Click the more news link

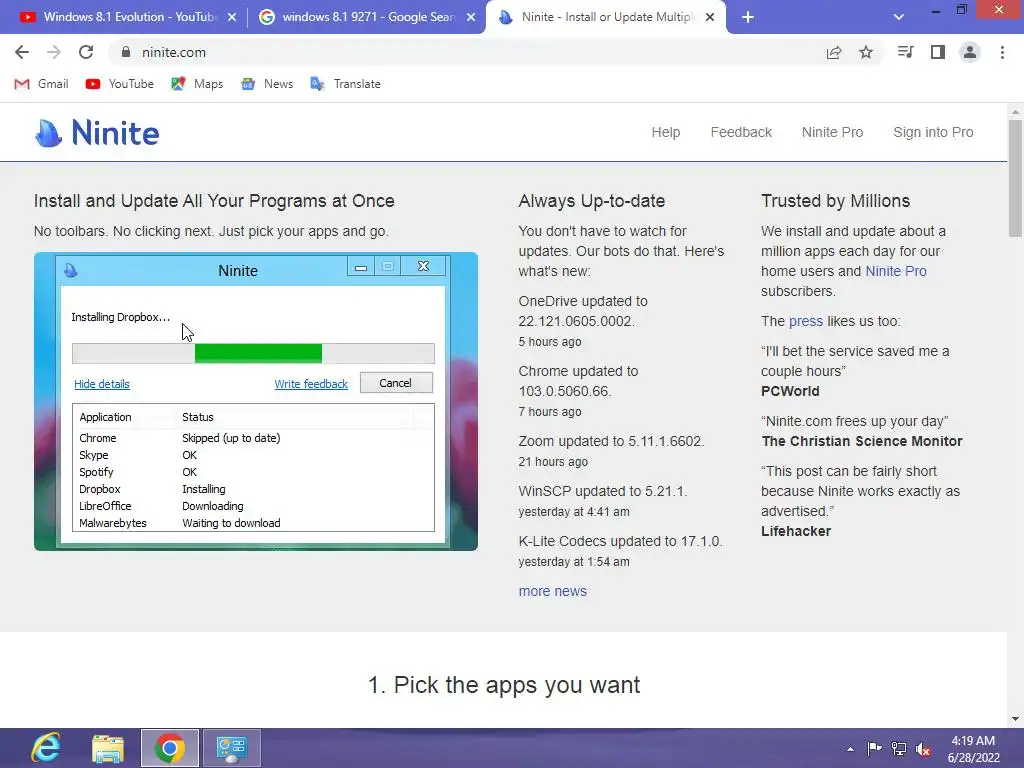552,591
